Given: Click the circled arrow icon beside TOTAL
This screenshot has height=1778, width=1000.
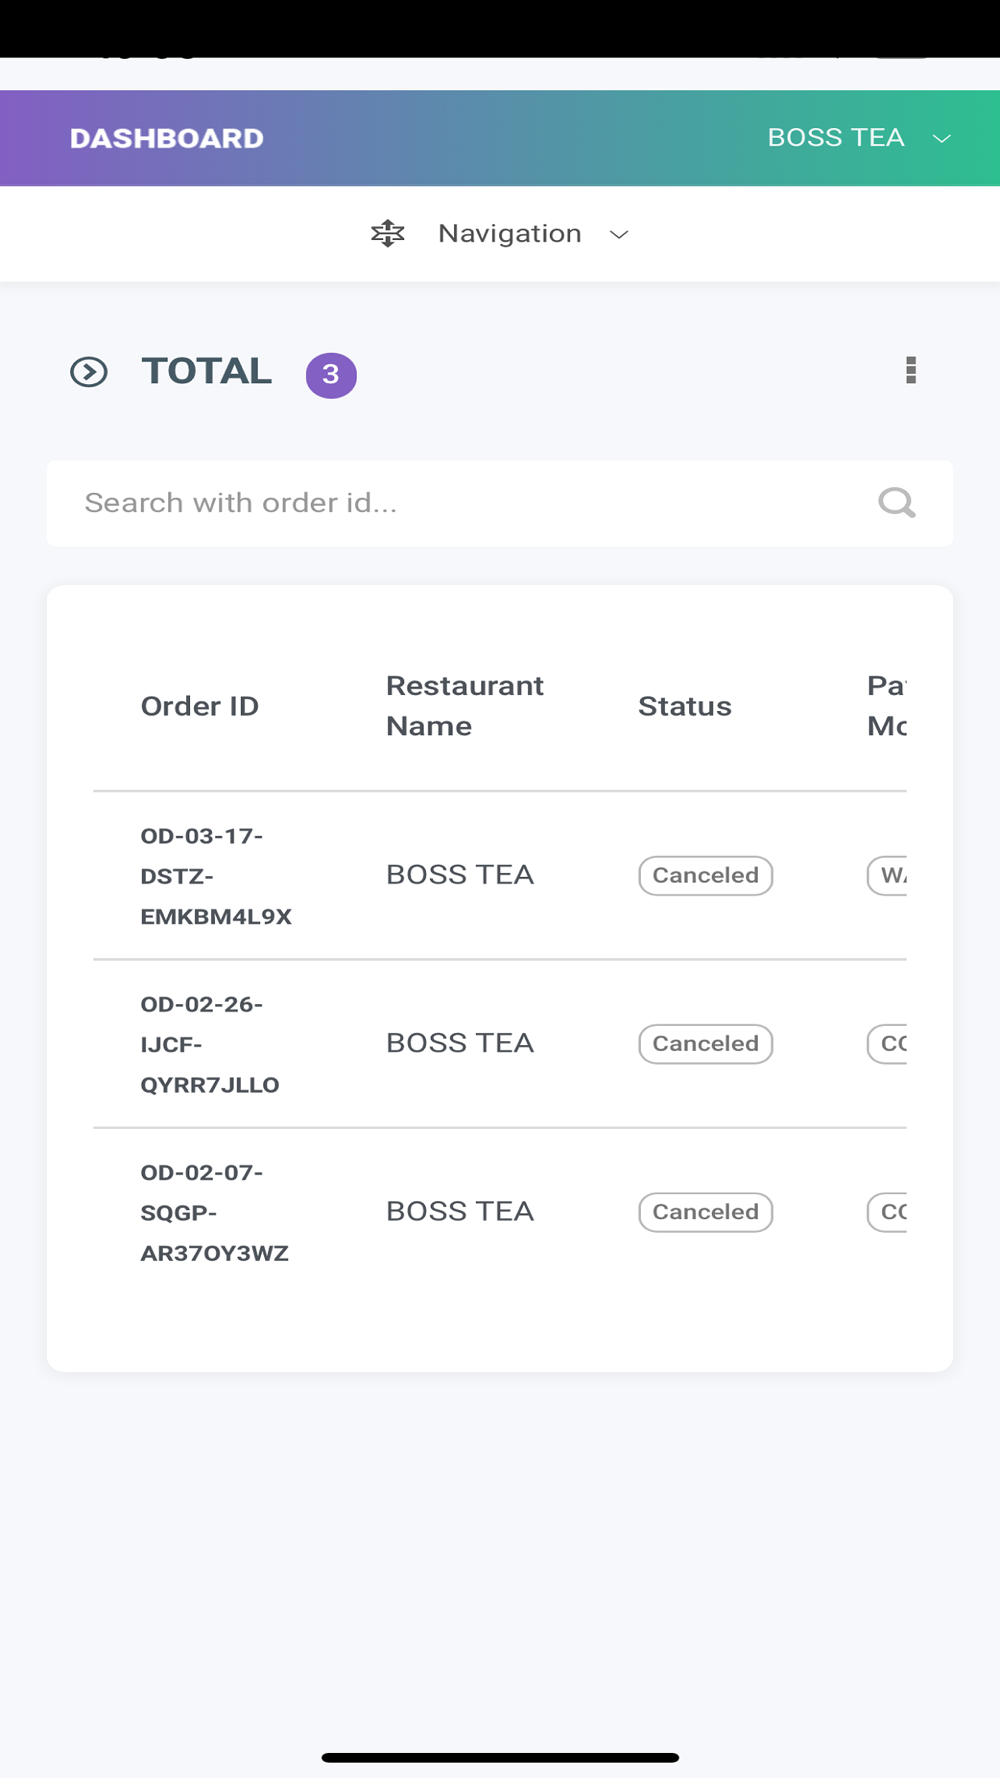Looking at the screenshot, I should (89, 372).
